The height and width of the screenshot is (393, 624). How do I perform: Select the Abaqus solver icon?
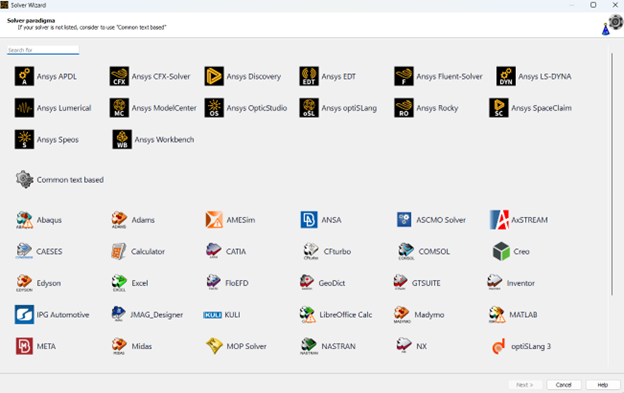pyautogui.click(x=24, y=220)
